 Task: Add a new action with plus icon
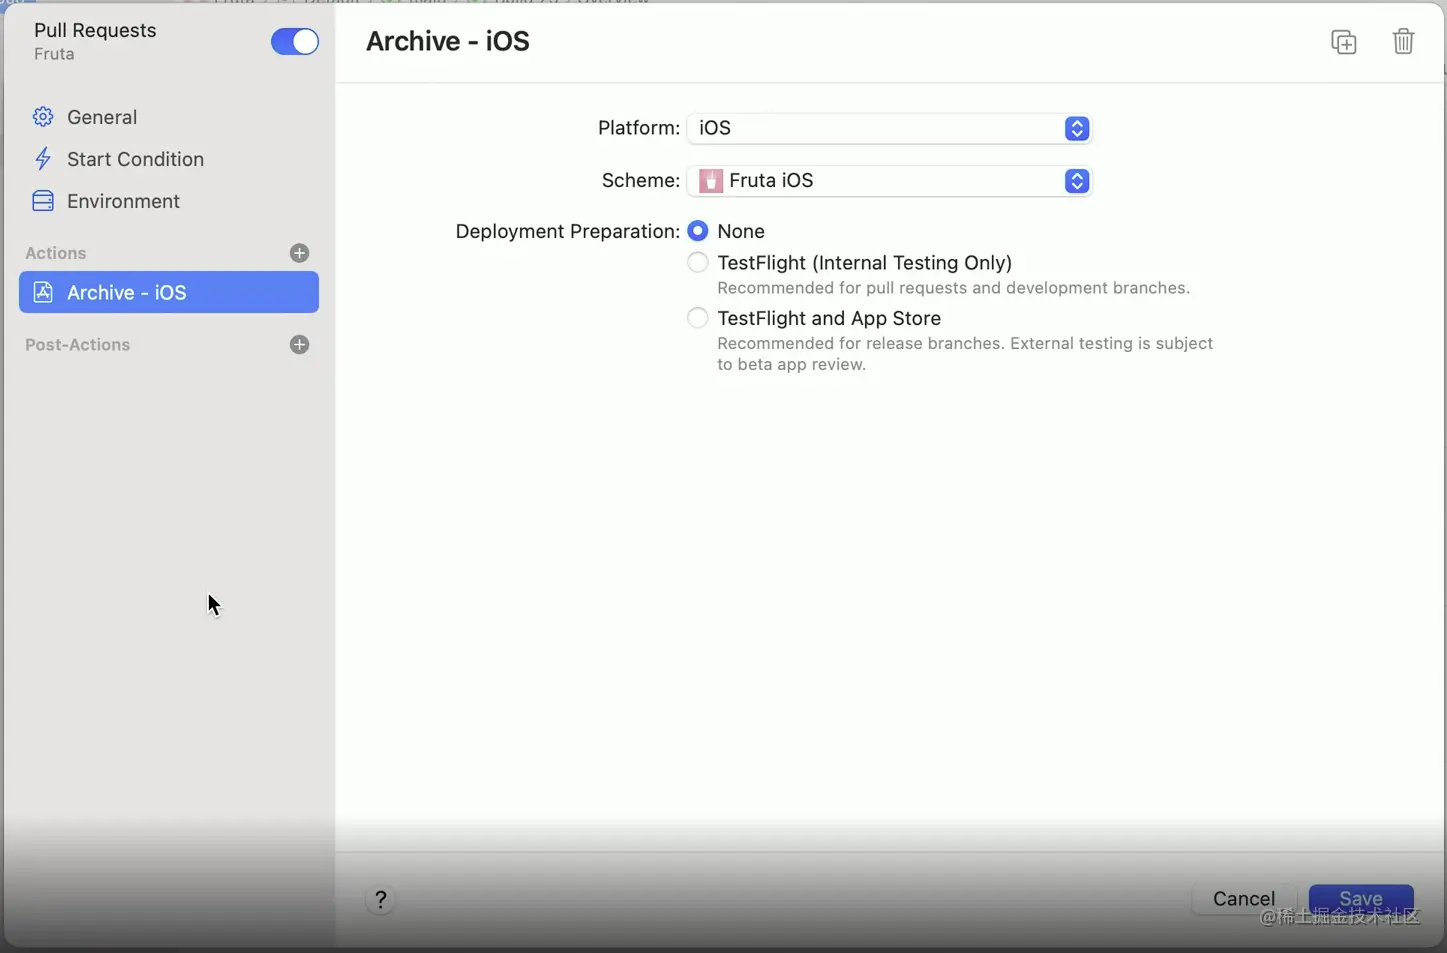click(299, 253)
